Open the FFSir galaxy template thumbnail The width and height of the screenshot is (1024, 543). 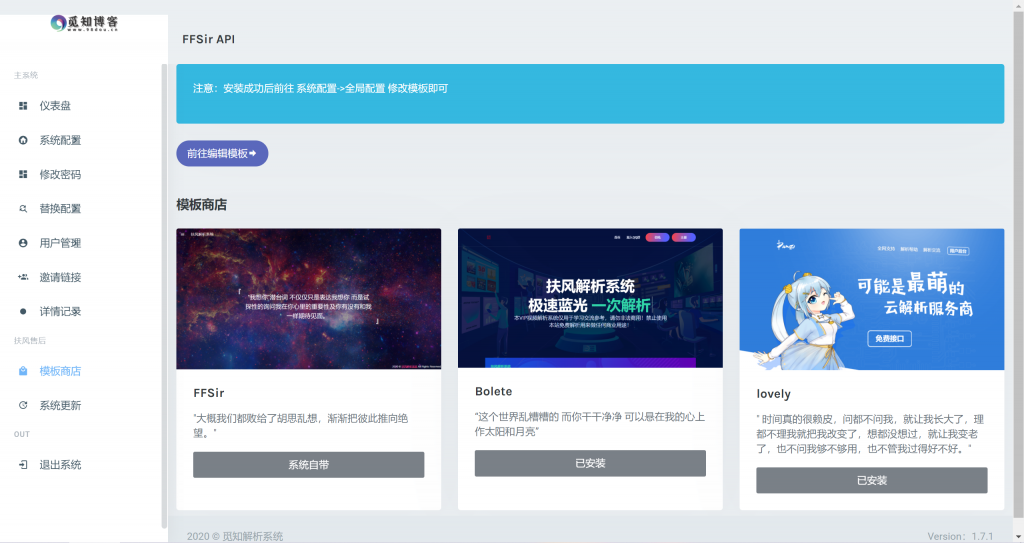tap(308, 299)
